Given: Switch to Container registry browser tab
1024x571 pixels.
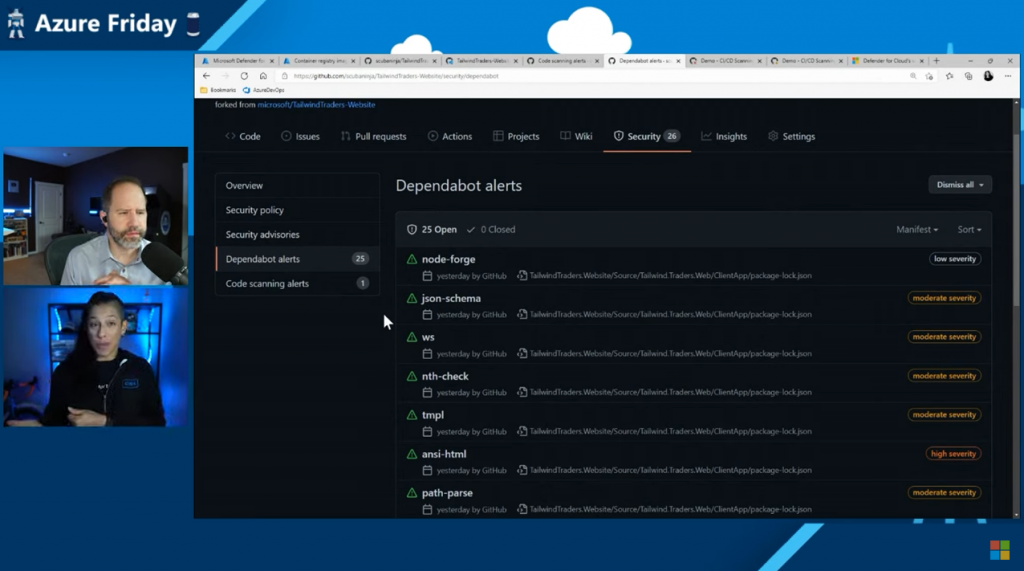Looking at the screenshot, I should 319,61.
